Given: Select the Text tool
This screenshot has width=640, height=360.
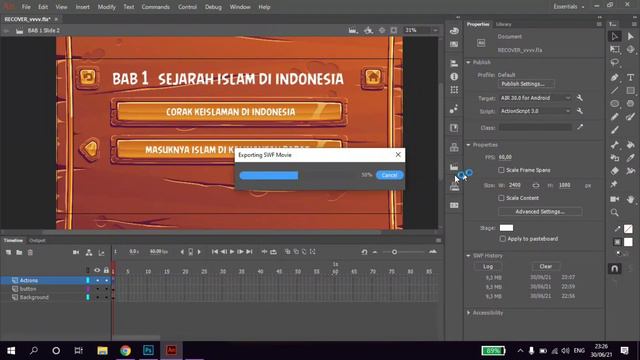Looking at the screenshot, I should (x=631, y=77).
